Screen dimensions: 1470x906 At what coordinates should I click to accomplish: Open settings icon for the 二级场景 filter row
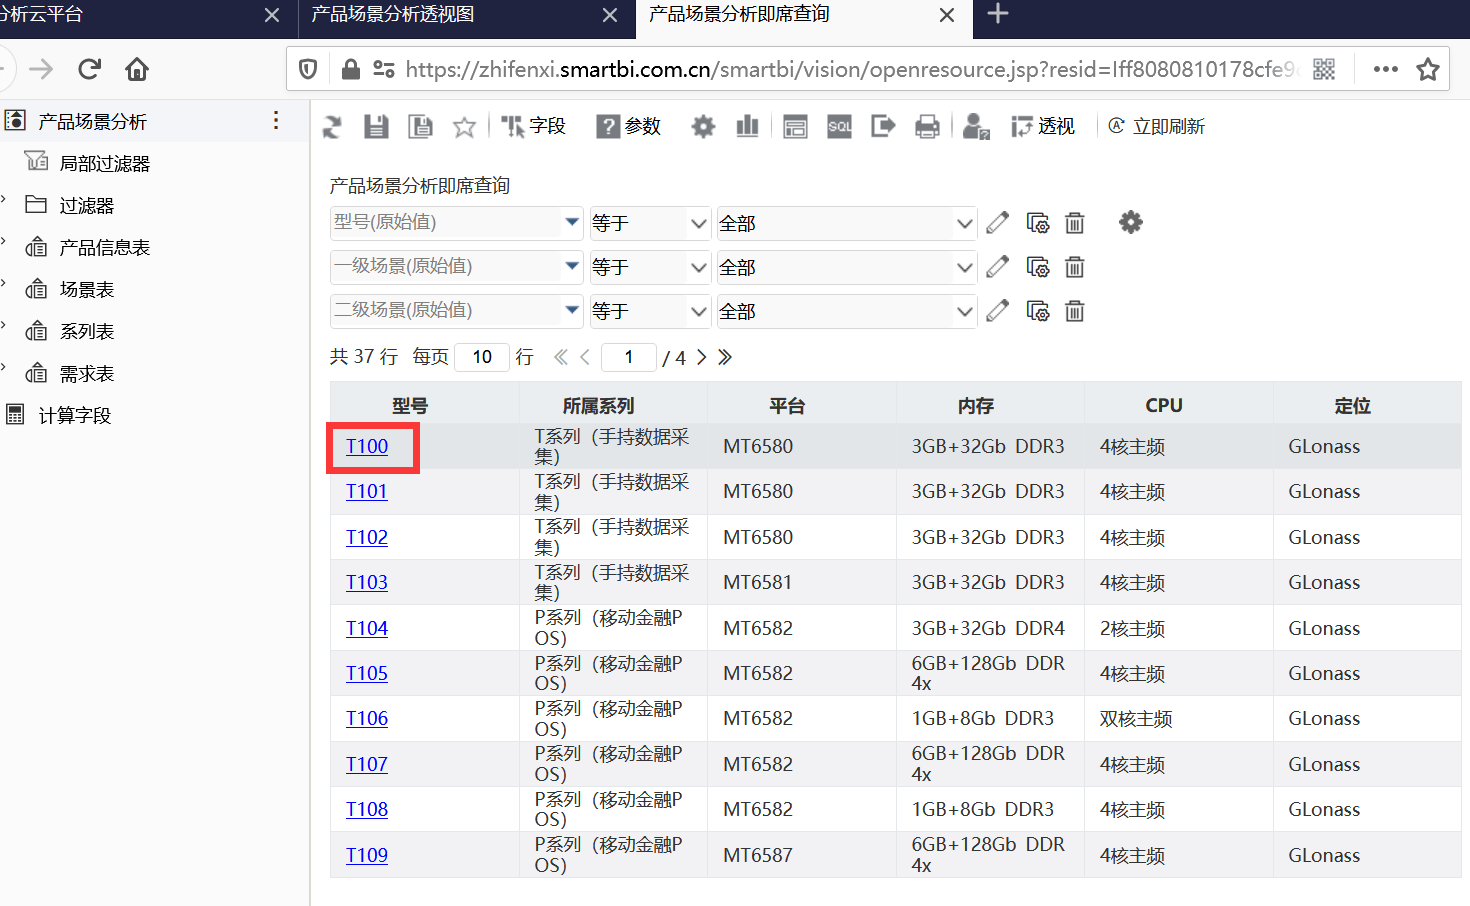tap(1038, 311)
